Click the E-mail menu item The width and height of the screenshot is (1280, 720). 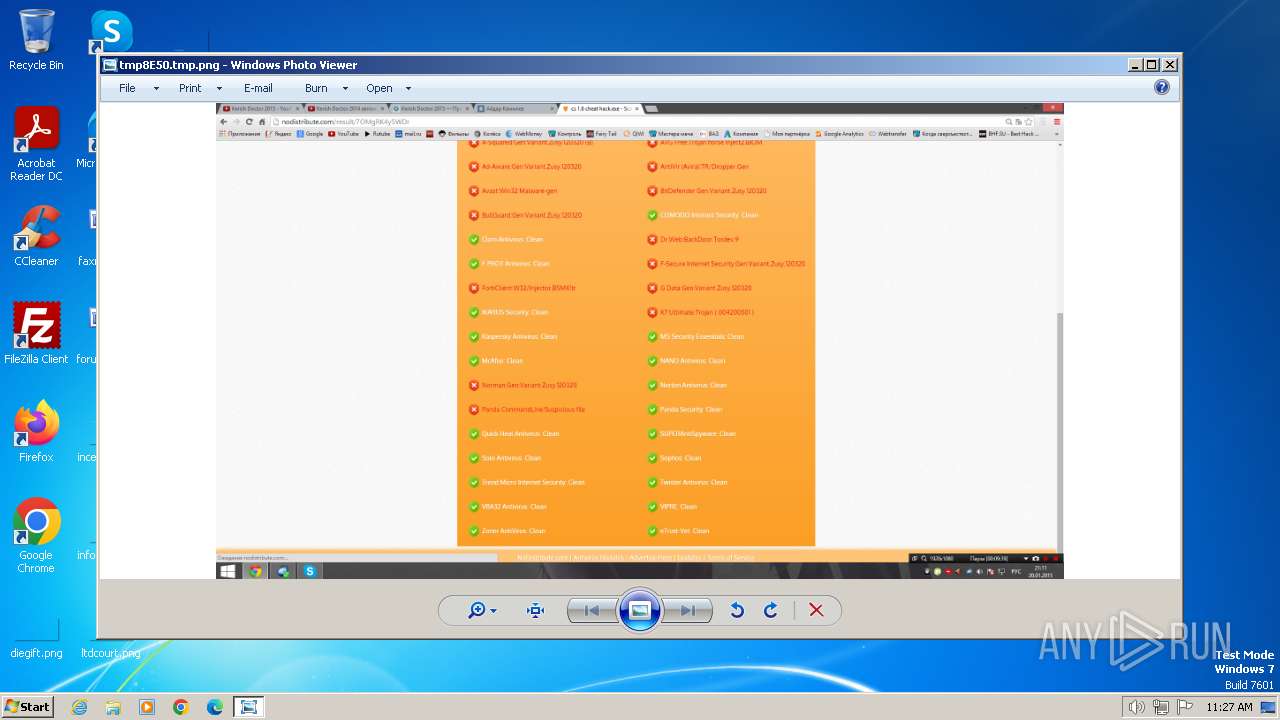tap(258, 88)
